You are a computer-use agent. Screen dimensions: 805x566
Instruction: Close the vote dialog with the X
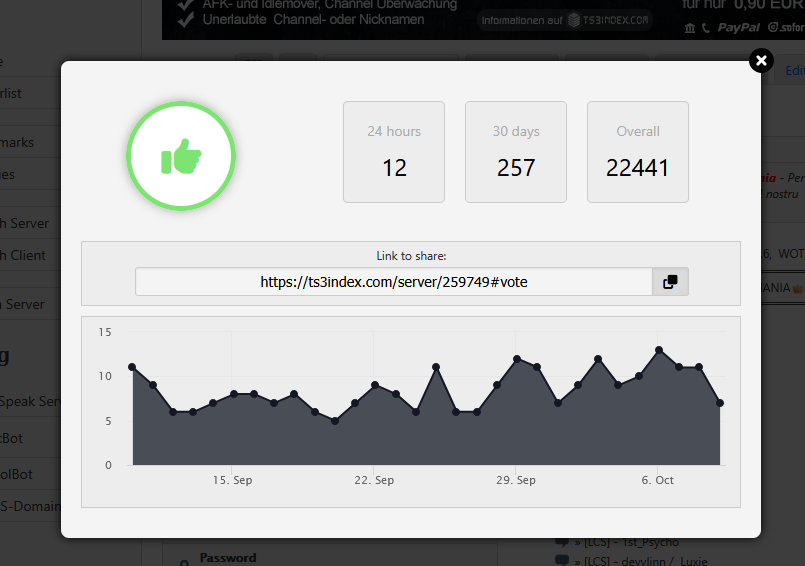761,61
